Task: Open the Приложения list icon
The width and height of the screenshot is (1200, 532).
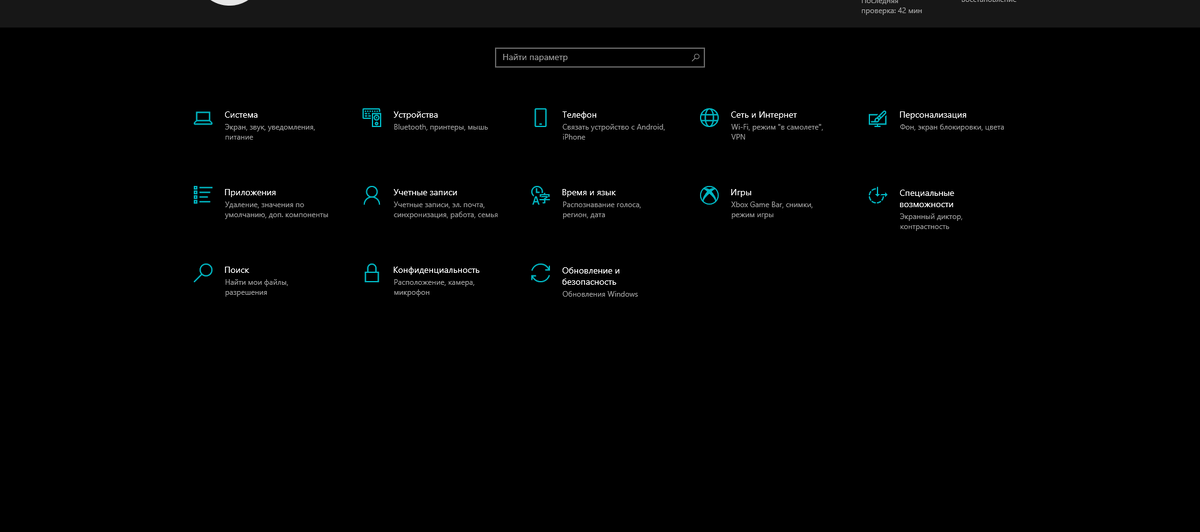Action: [203, 195]
